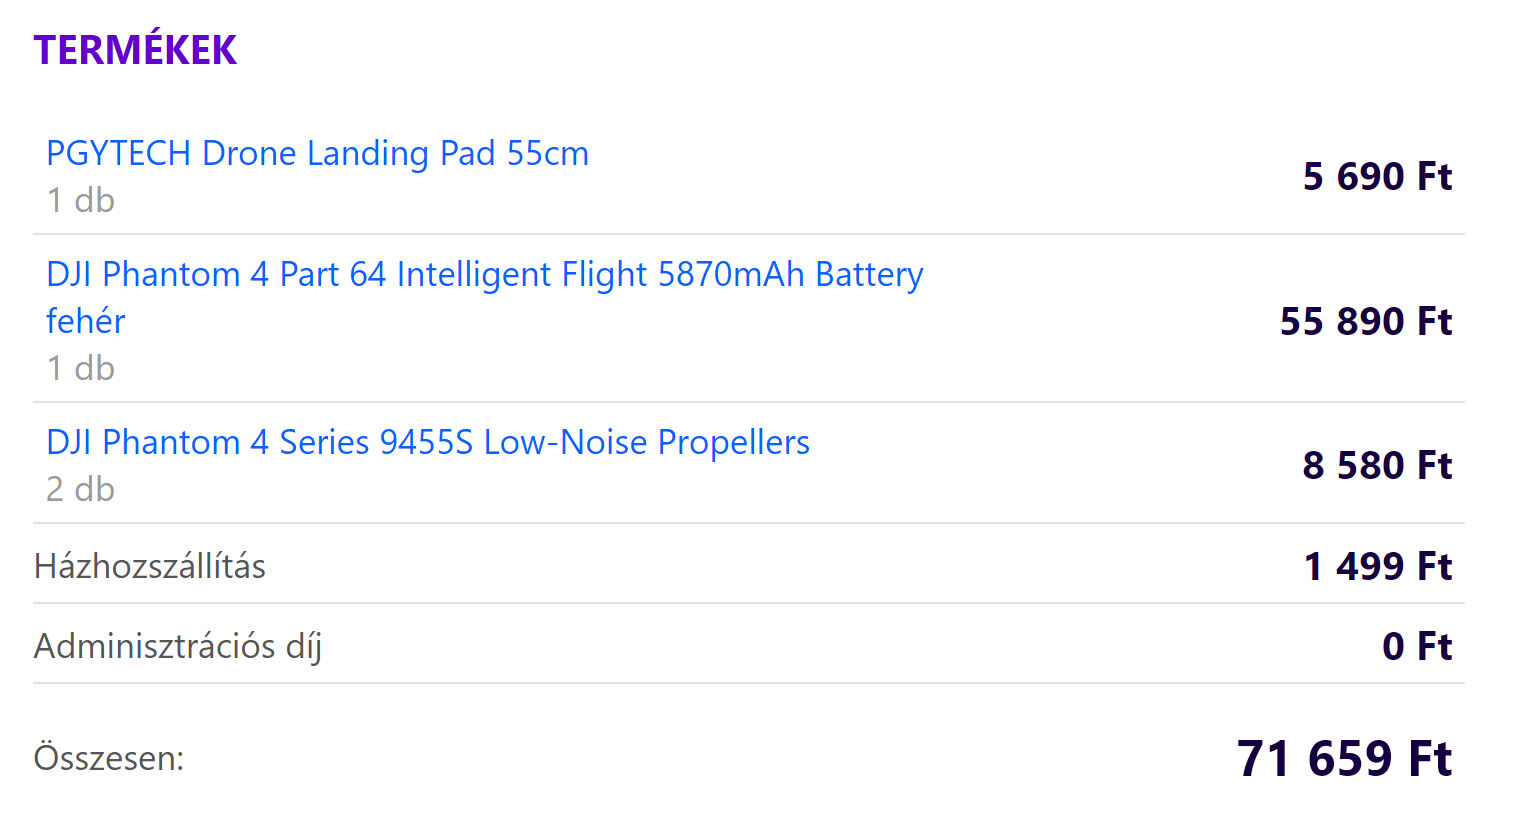Open DJI Phantom 4 Series 9455S Propellers link
The height and width of the screenshot is (838, 1520).
[428, 442]
